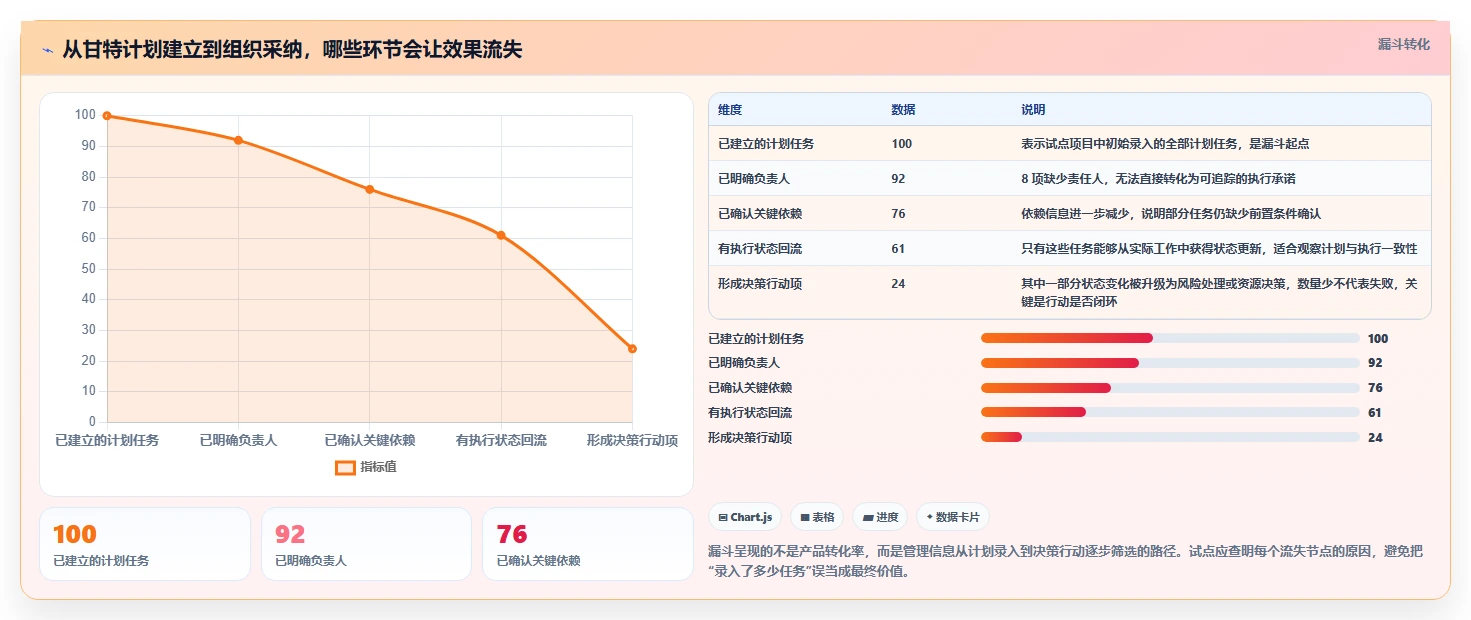Toggle the 指标值 legend swatch

pos(345,467)
